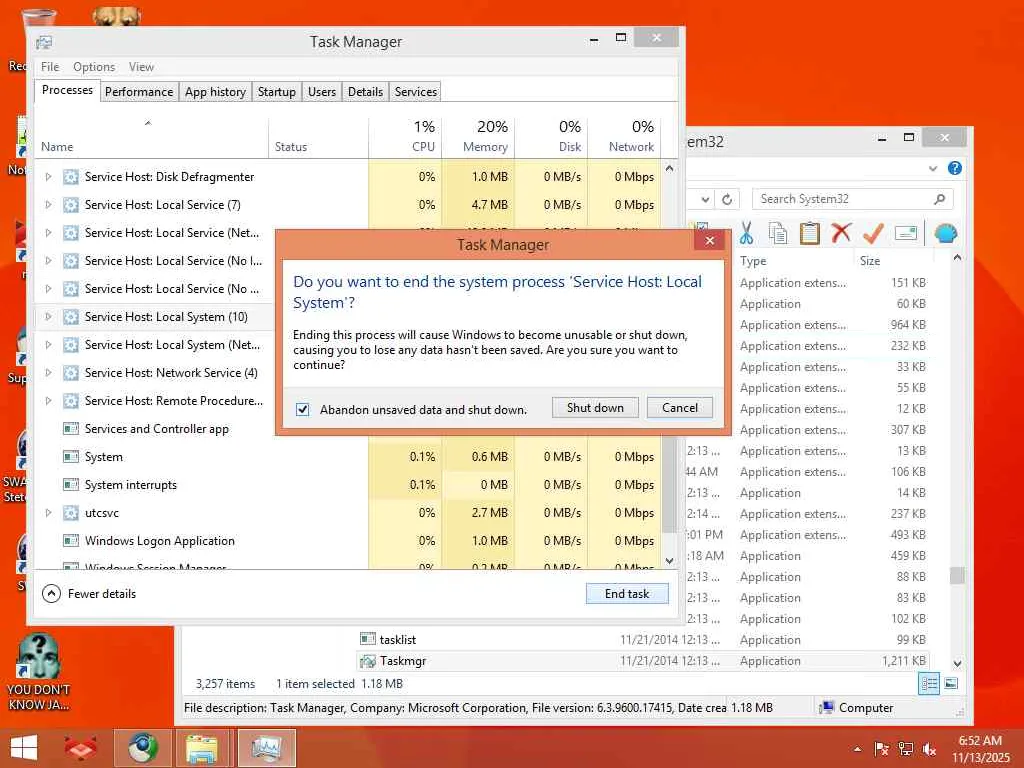Click the Copy icon in Explorer toolbar
Screen dimensions: 1024x768
pyautogui.click(x=778, y=233)
